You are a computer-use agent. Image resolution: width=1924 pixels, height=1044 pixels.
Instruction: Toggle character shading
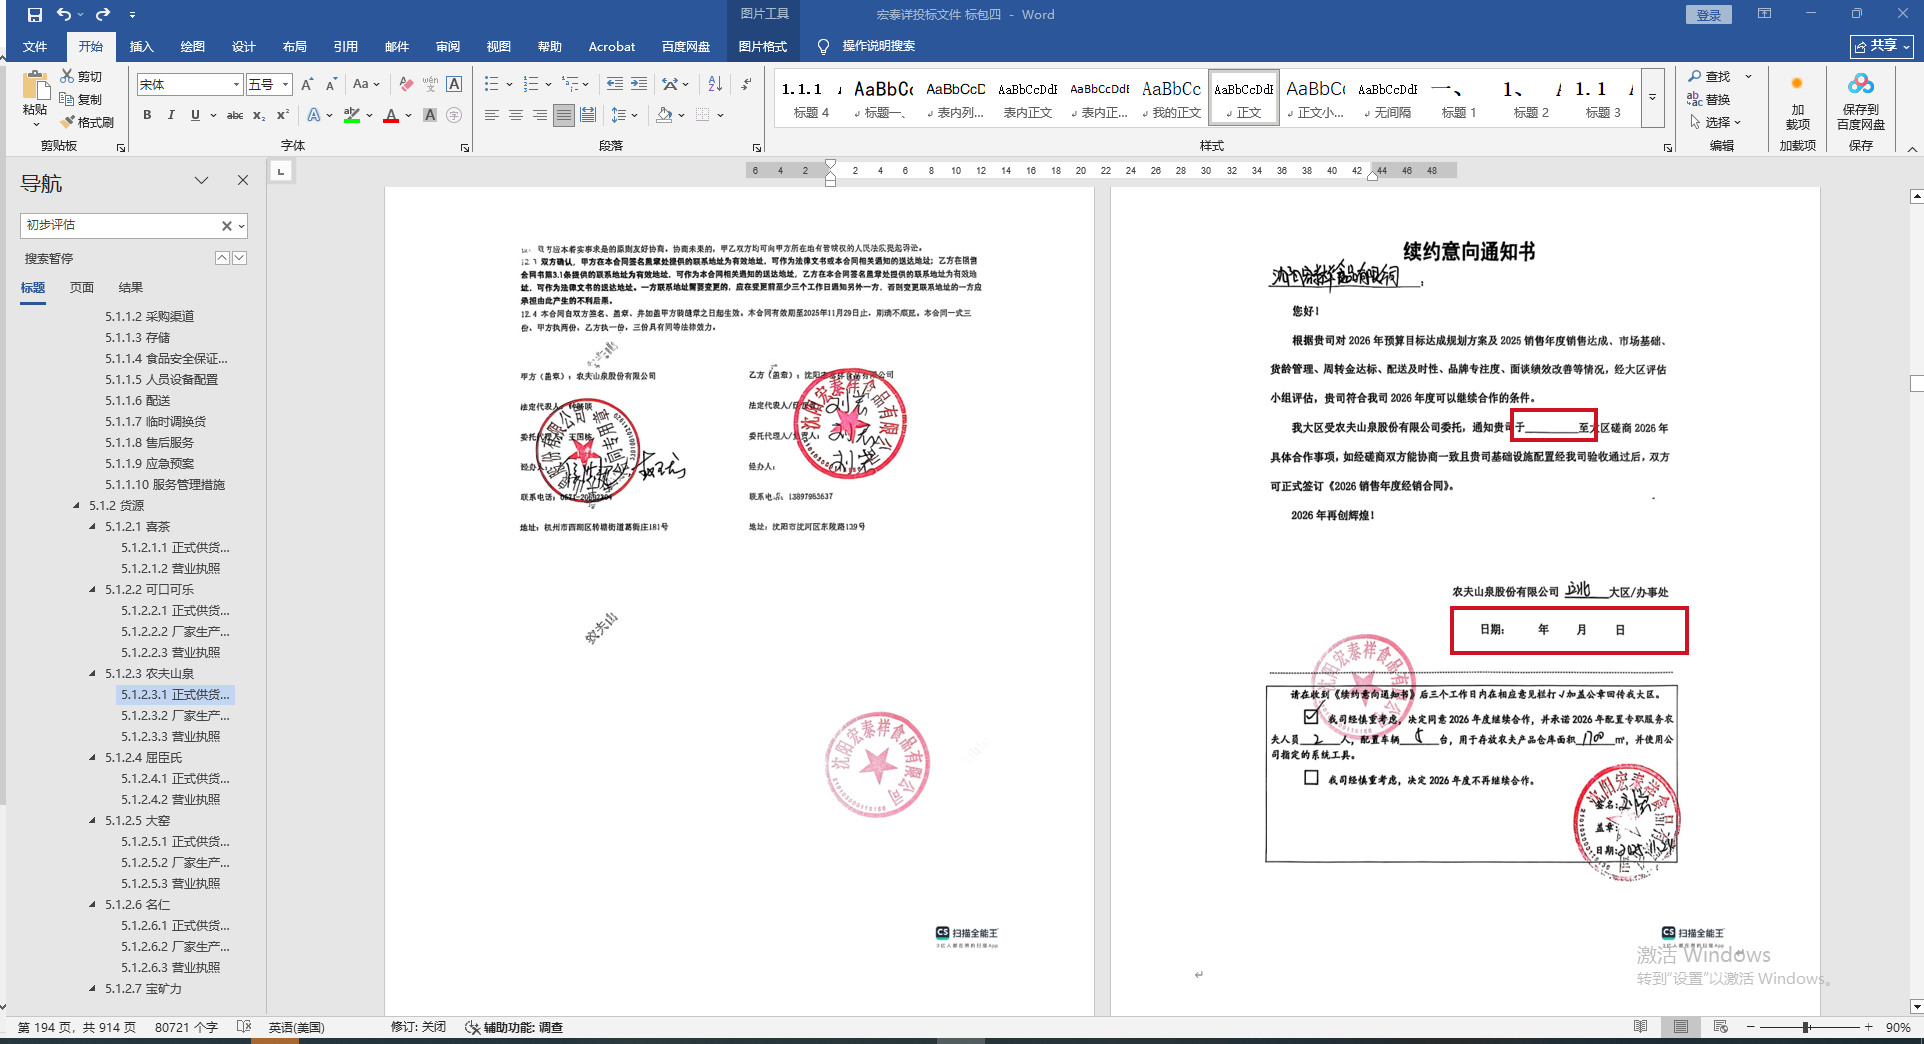[x=430, y=115]
